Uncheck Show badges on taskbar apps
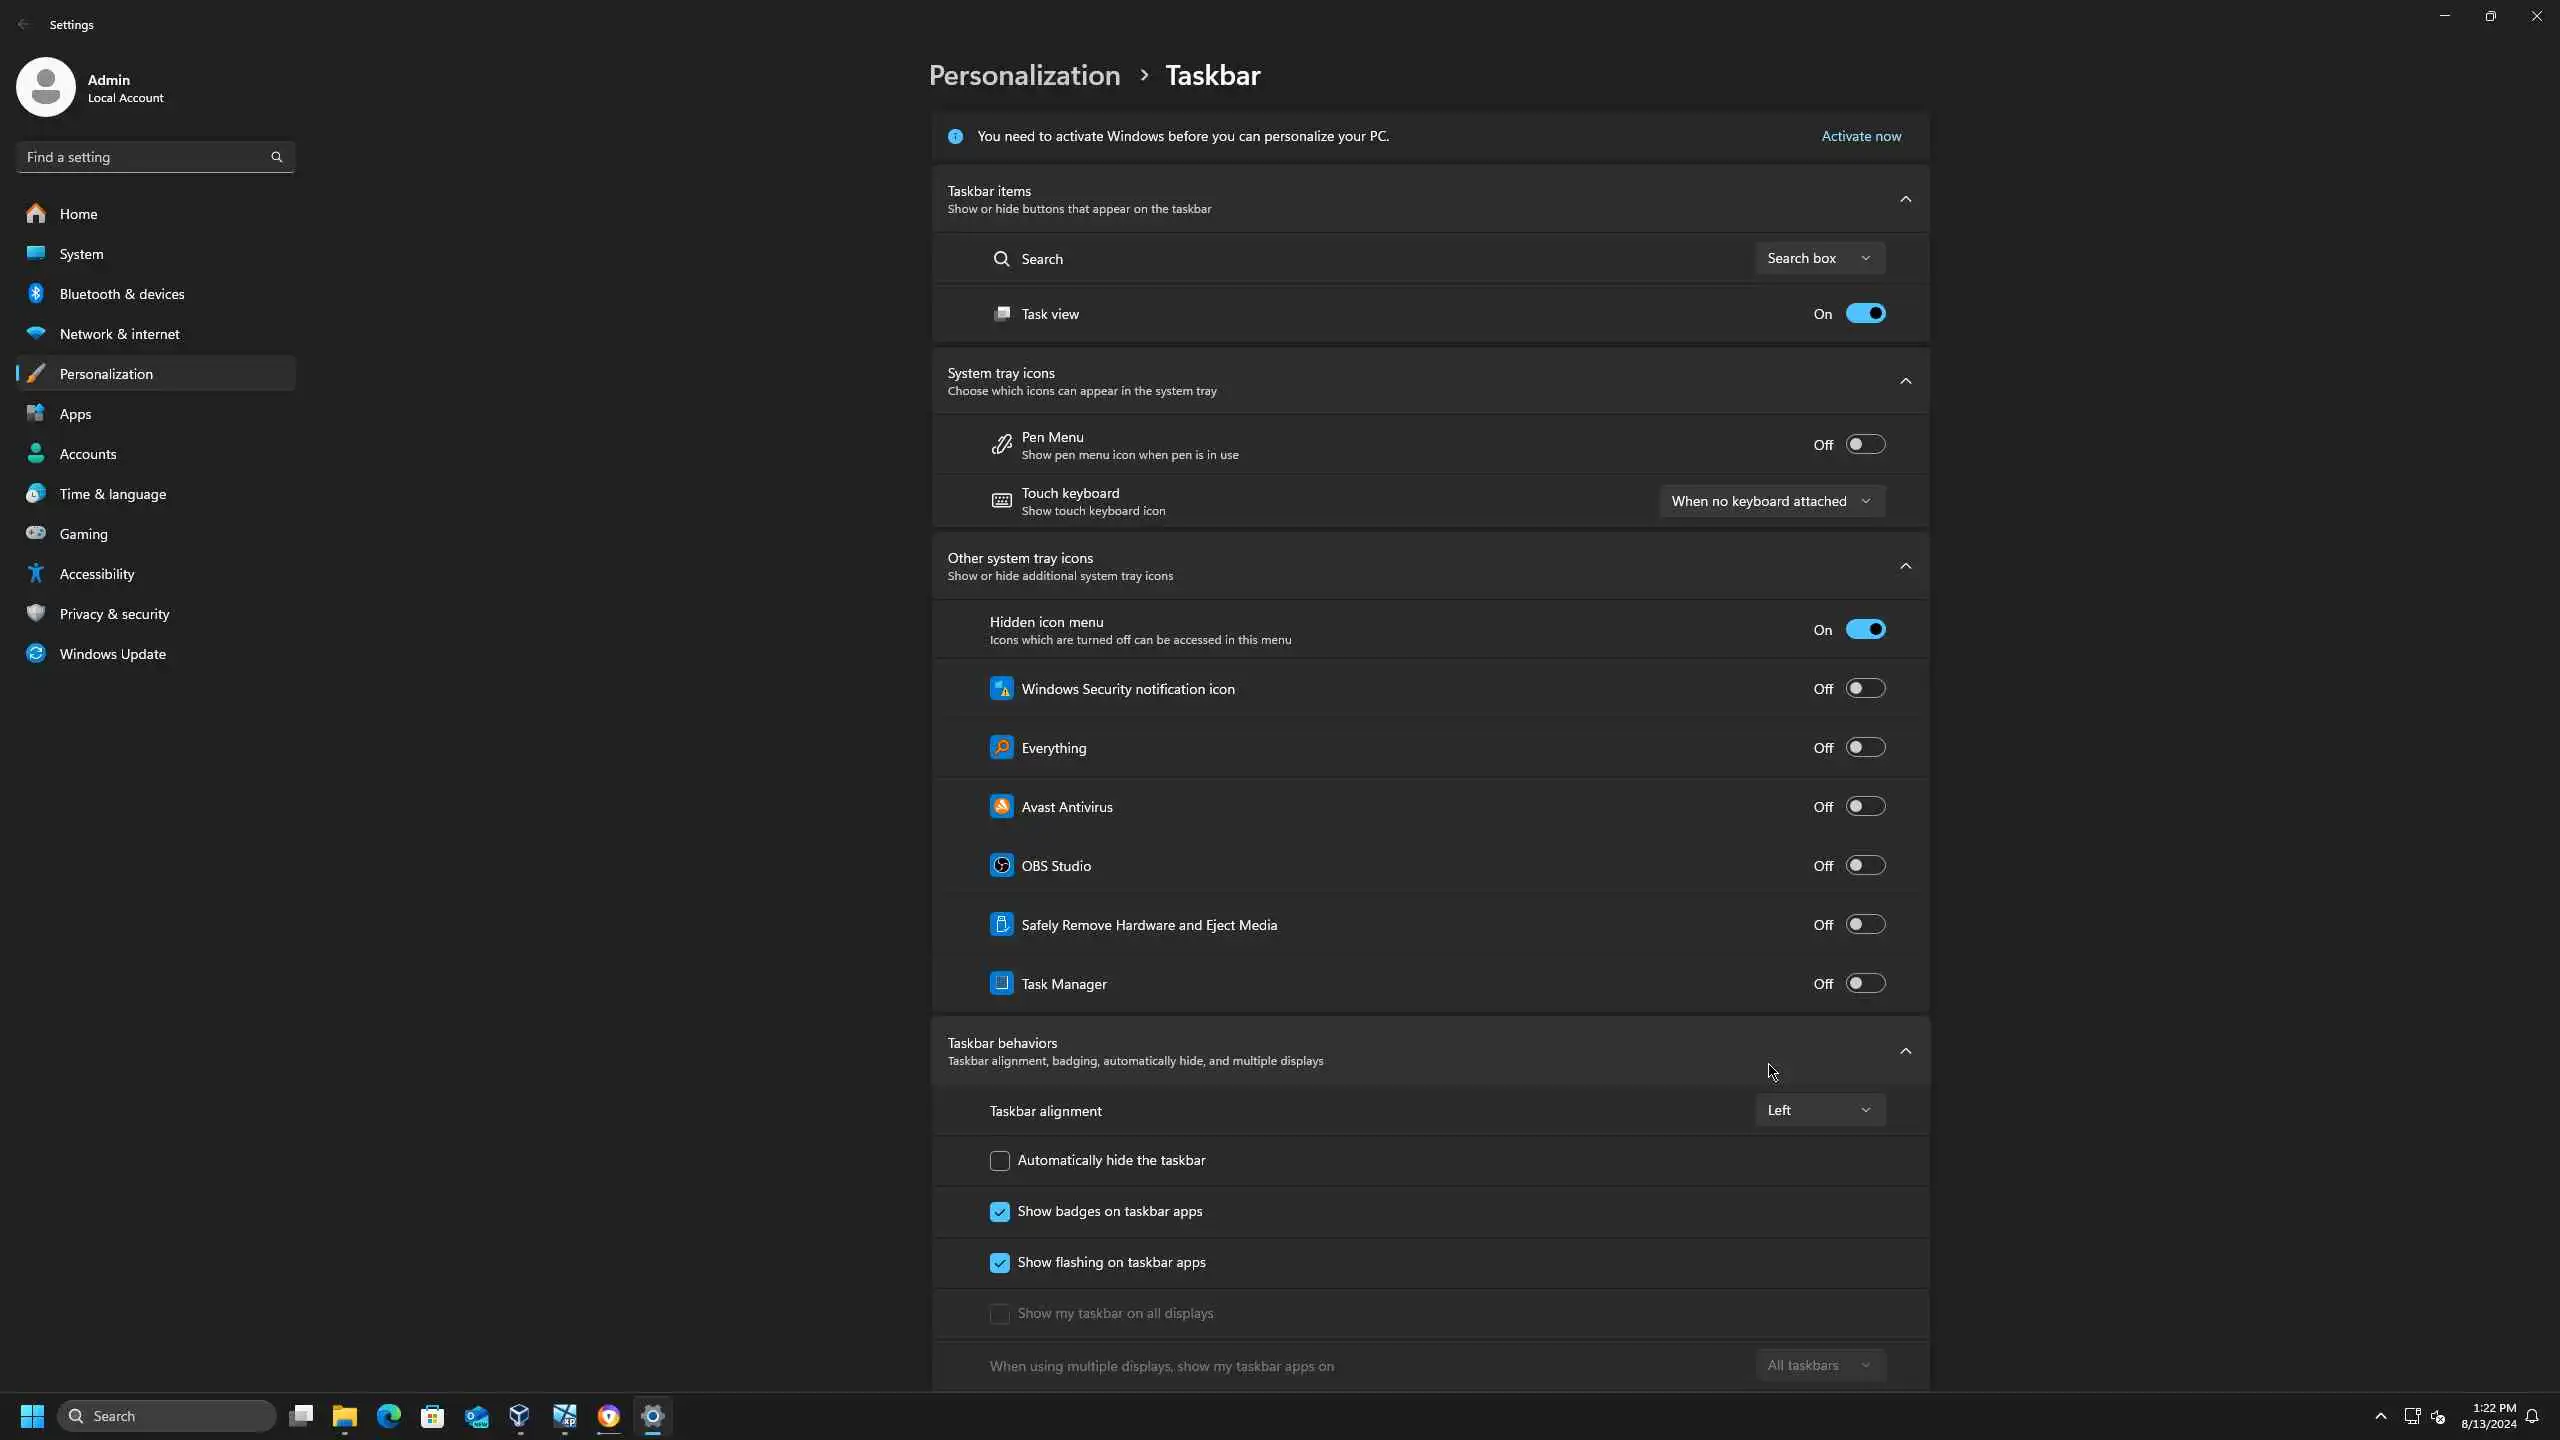Viewport: 2560px width, 1440px height. coord(1000,1212)
